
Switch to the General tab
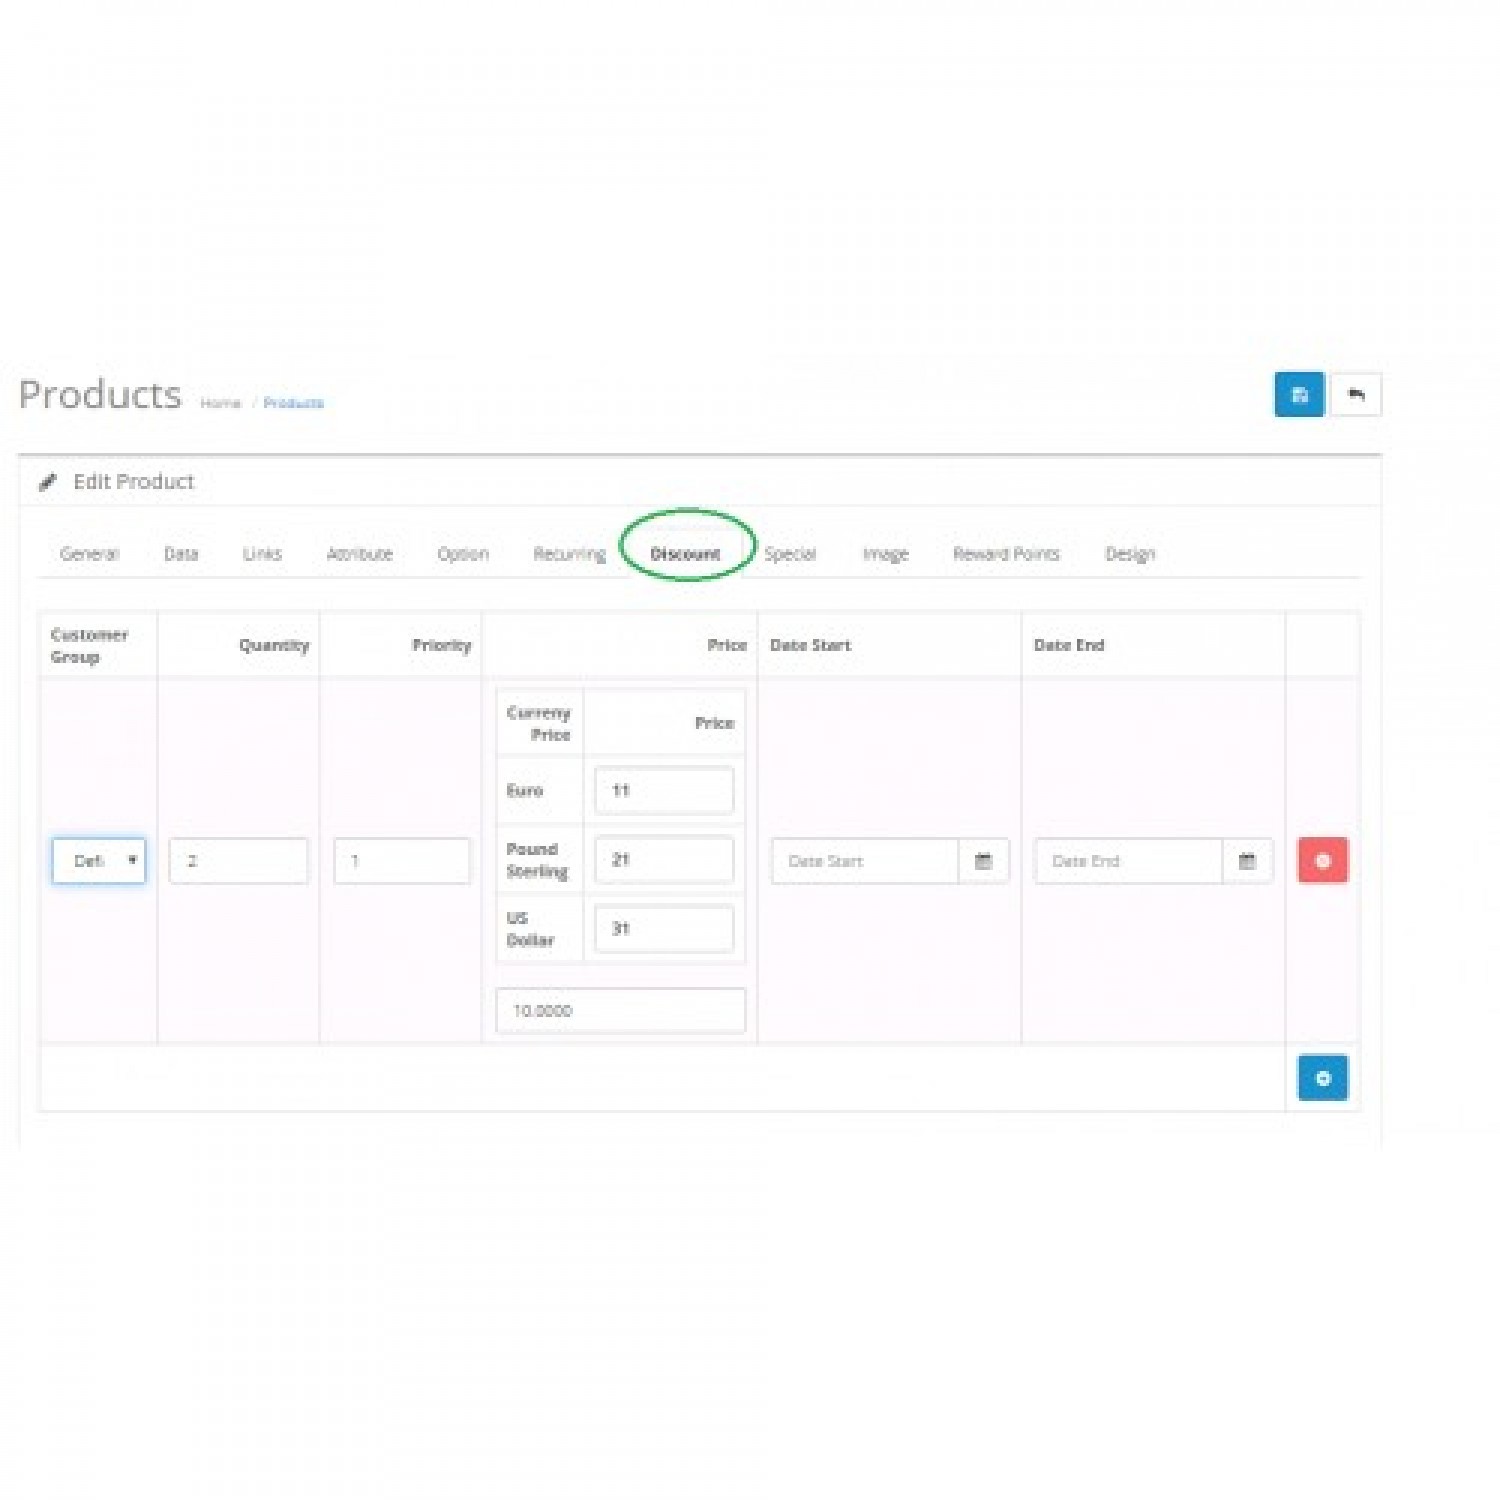click(89, 554)
